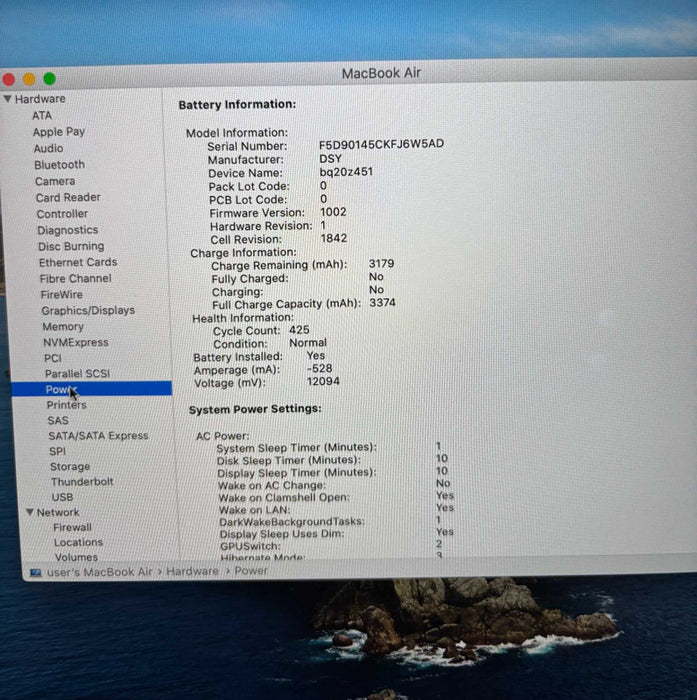
Task: Select Volumes under Network
Action: 76,557
